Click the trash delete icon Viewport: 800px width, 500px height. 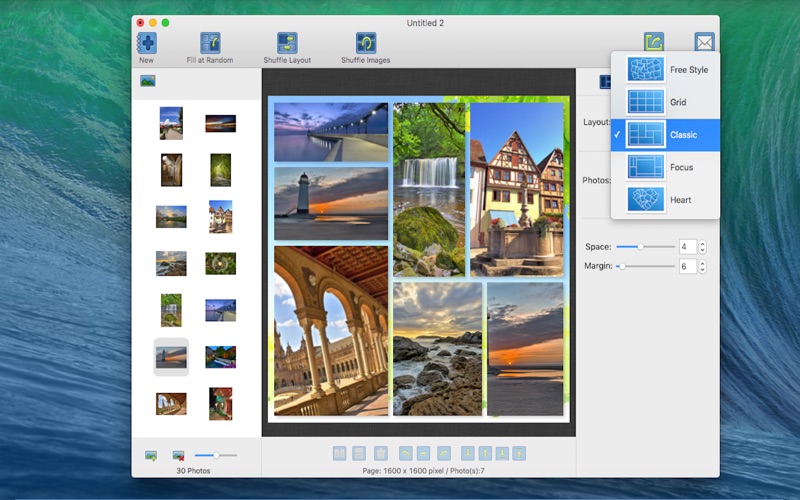click(x=381, y=453)
